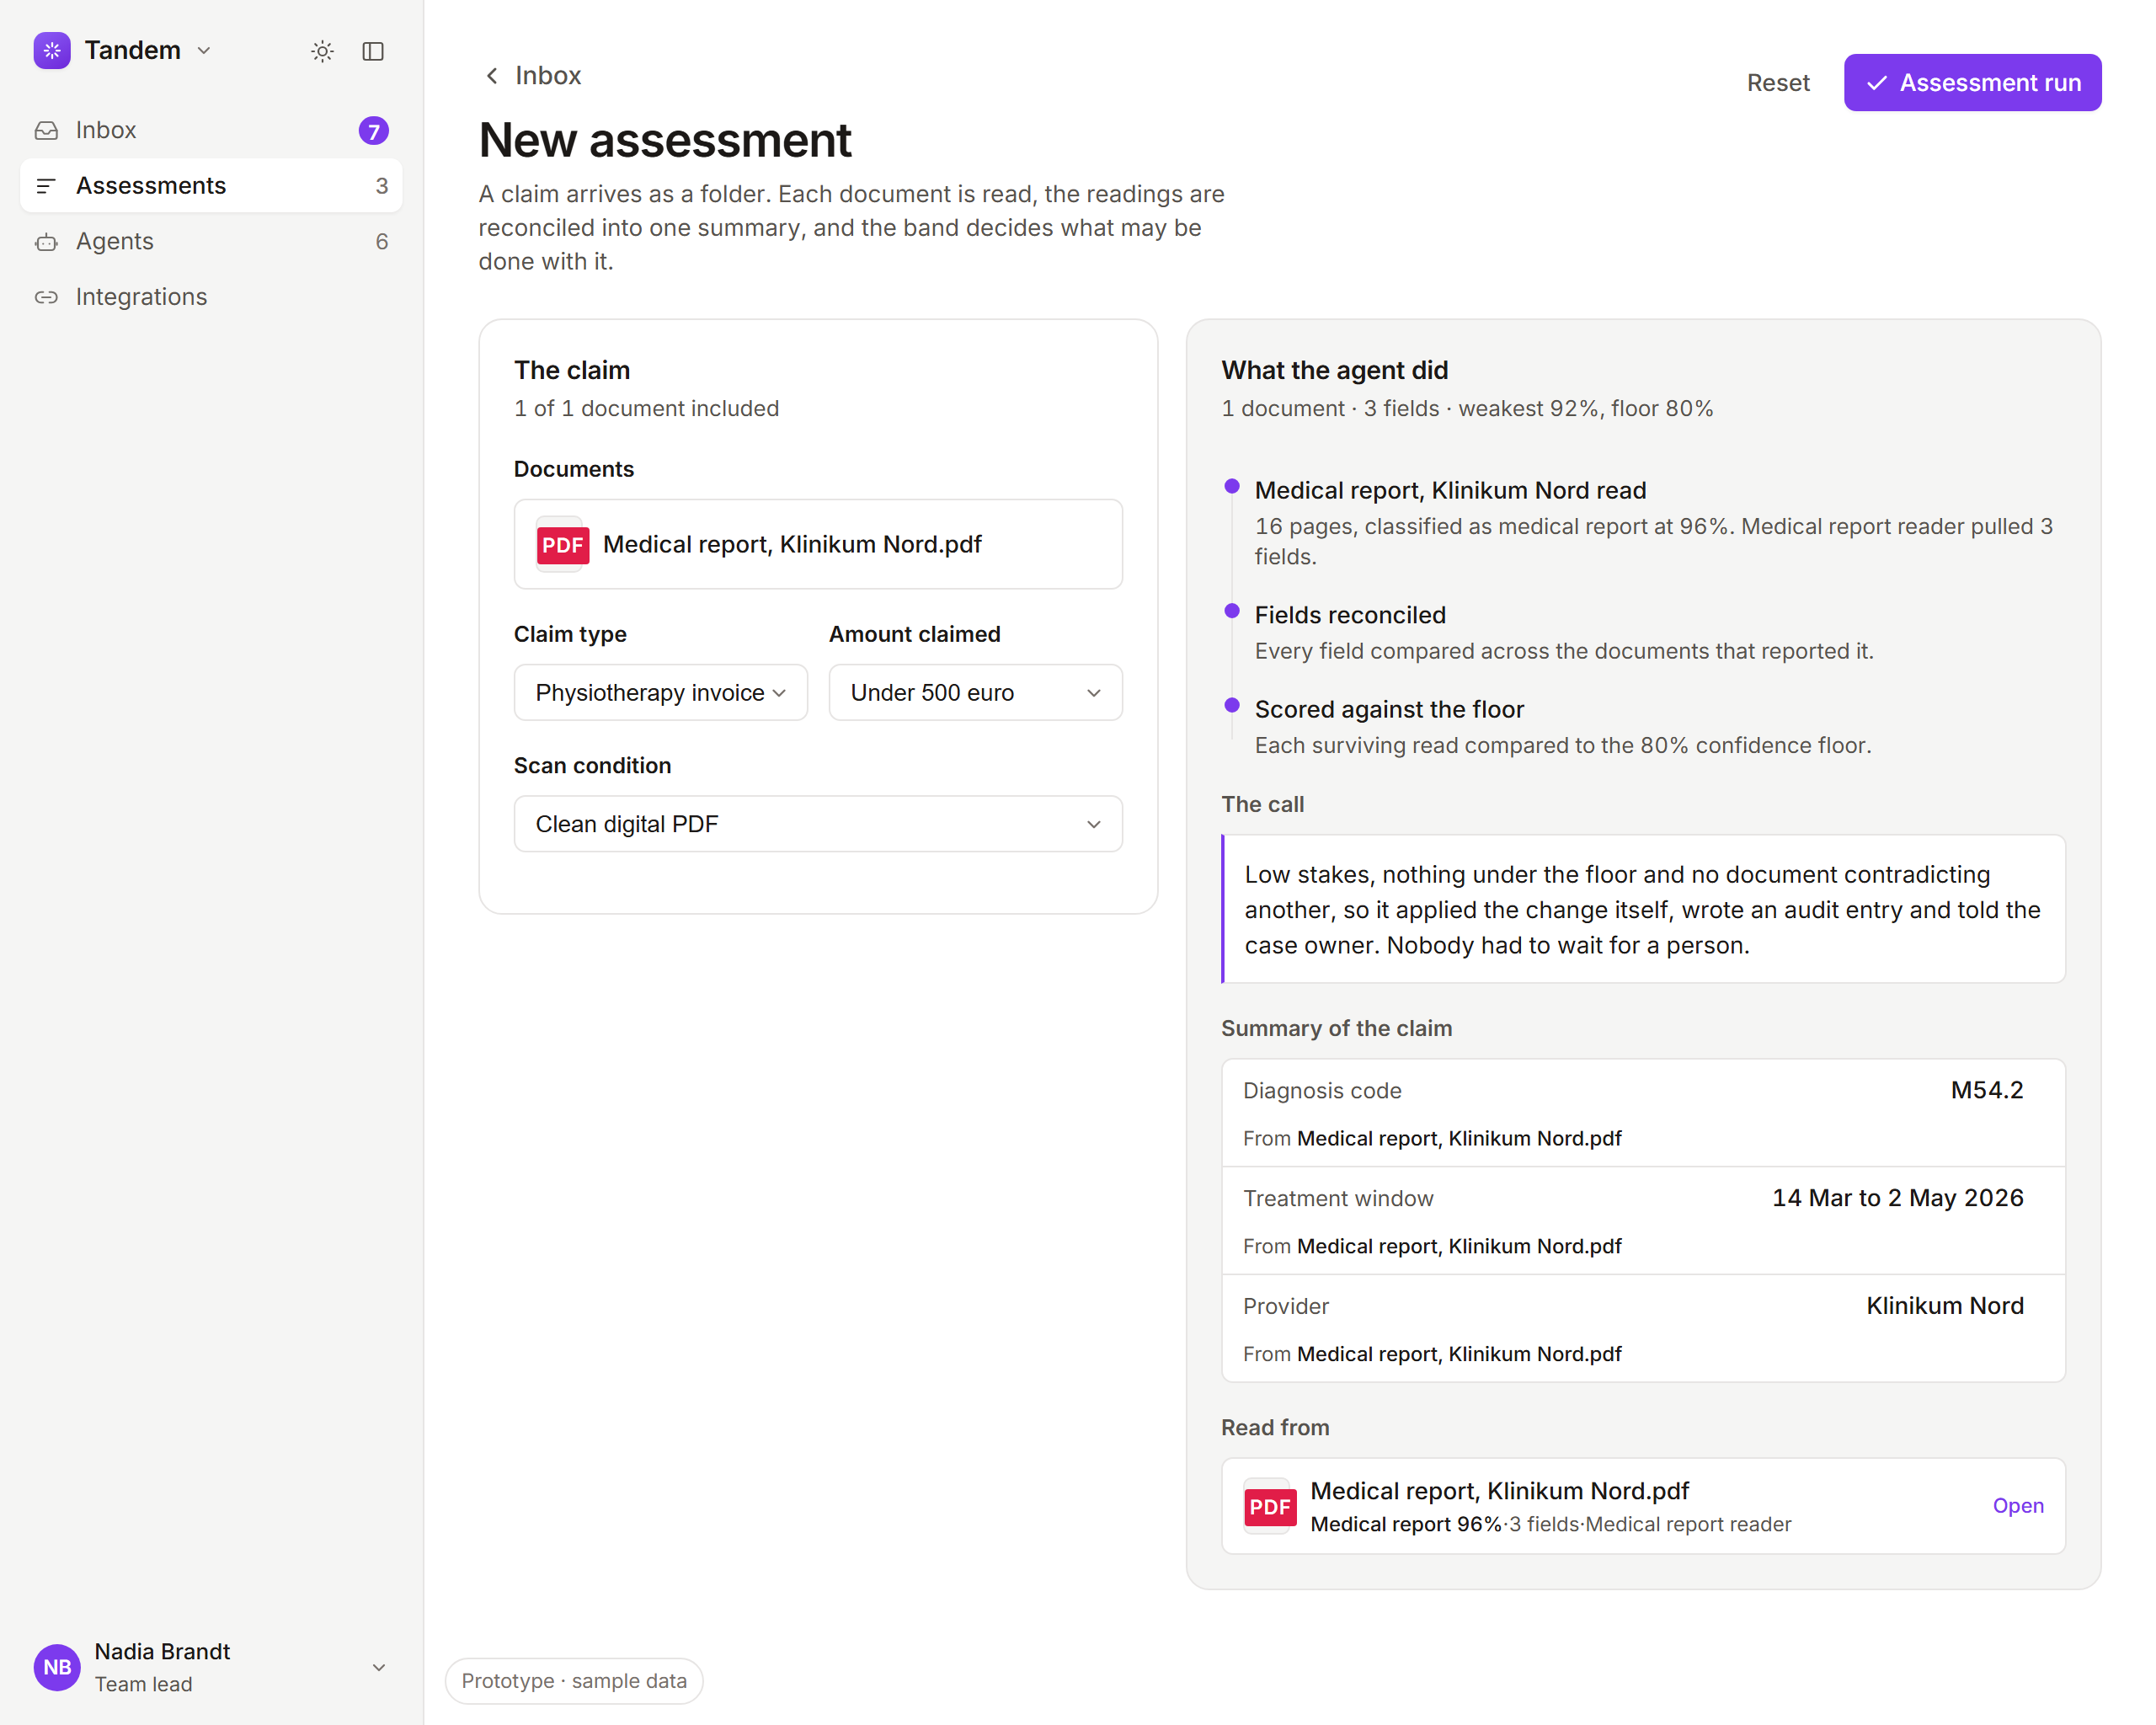The height and width of the screenshot is (1725, 2156).
Task: Click the Treatment window value 14 Mar to 2 May 2026
Action: 1897,1198
